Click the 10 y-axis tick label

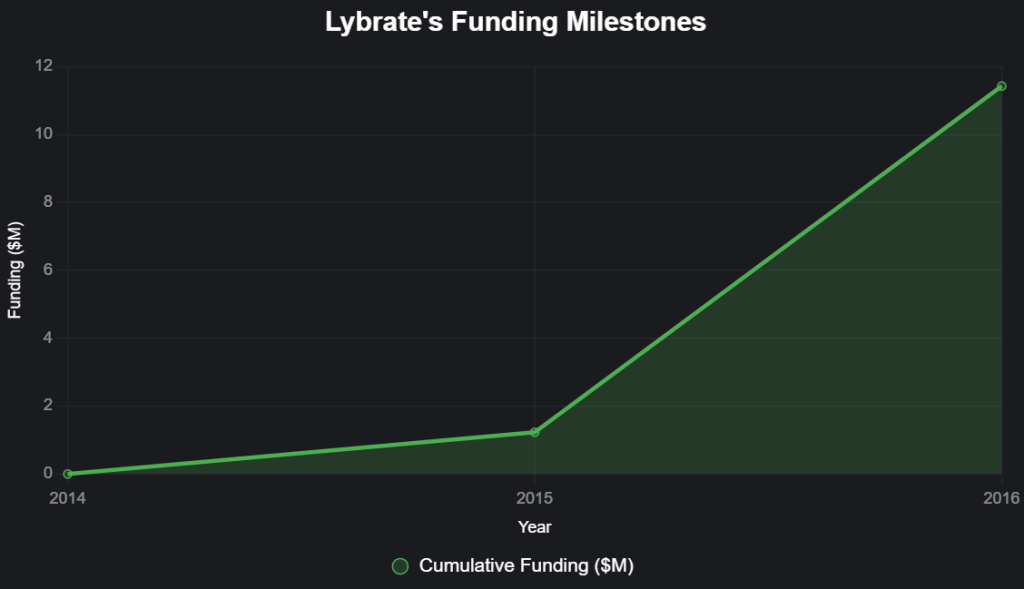43,134
